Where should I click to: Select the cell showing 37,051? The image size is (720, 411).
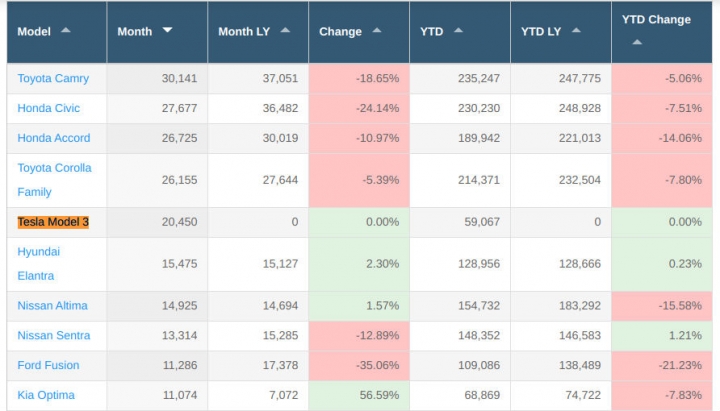(258, 79)
